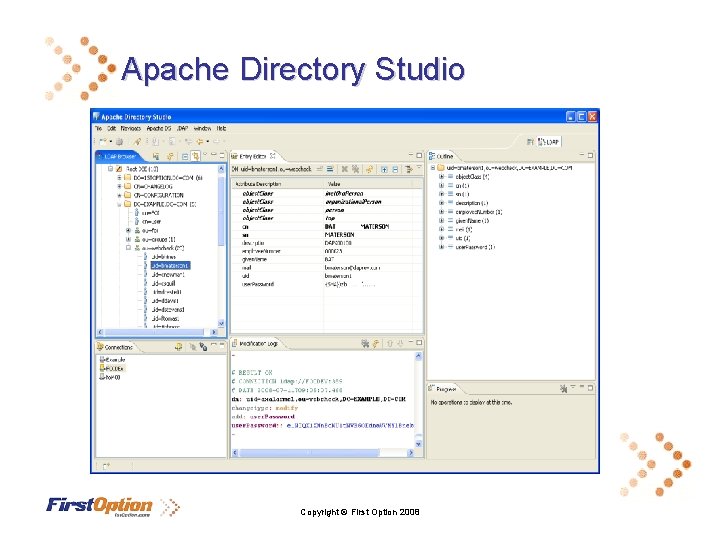The height and width of the screenshot is (540, 720).
Task: Click Collapse All icon in LDAP Browser toolbar
Action: point(185,157)
